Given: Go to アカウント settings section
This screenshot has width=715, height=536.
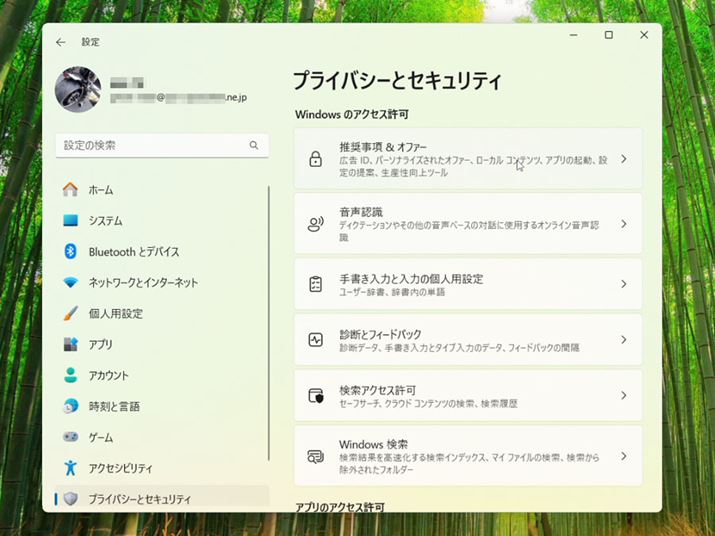Looking at the screenshot, I should pos(108,376).
